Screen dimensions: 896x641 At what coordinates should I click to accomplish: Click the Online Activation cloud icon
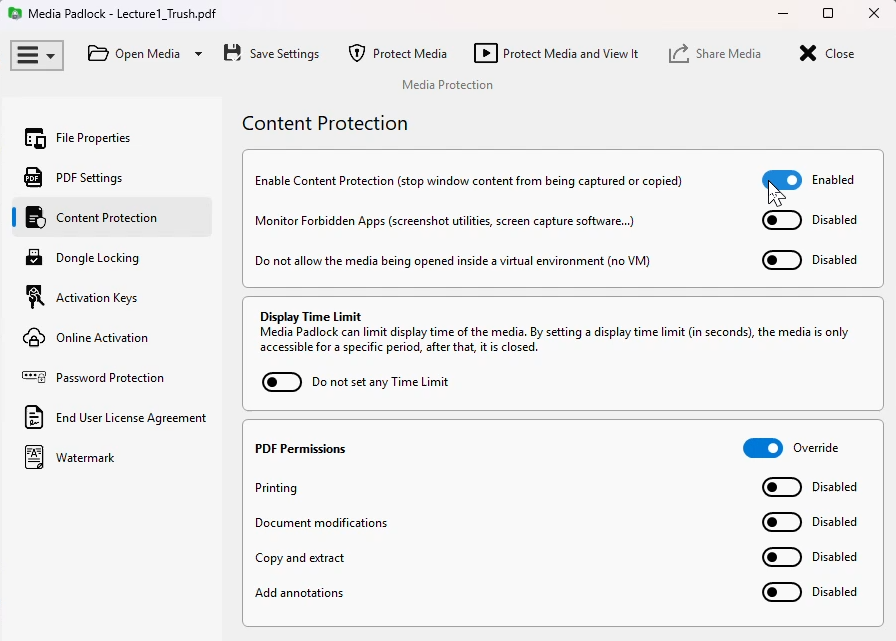coord(35,338)
